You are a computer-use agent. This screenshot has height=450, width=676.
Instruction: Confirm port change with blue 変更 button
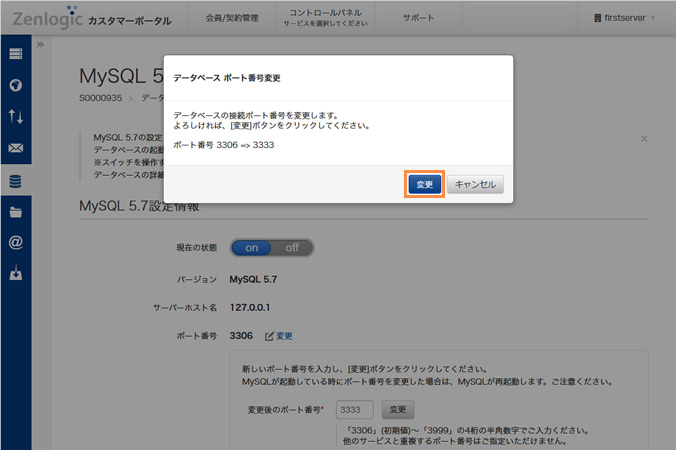coord(425,184)
